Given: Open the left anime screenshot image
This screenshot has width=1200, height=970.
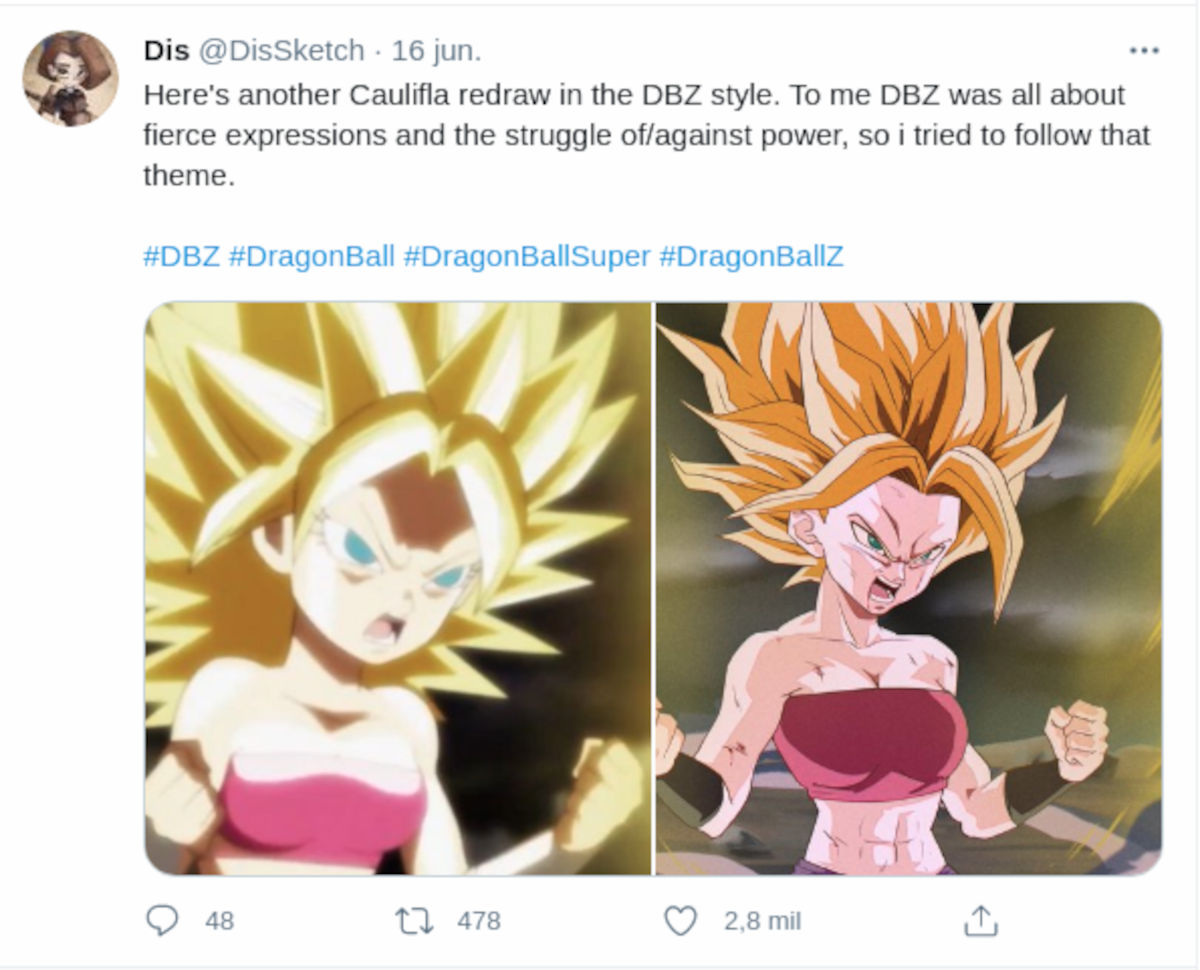Looking at the screenshot, I should [398, 588].
